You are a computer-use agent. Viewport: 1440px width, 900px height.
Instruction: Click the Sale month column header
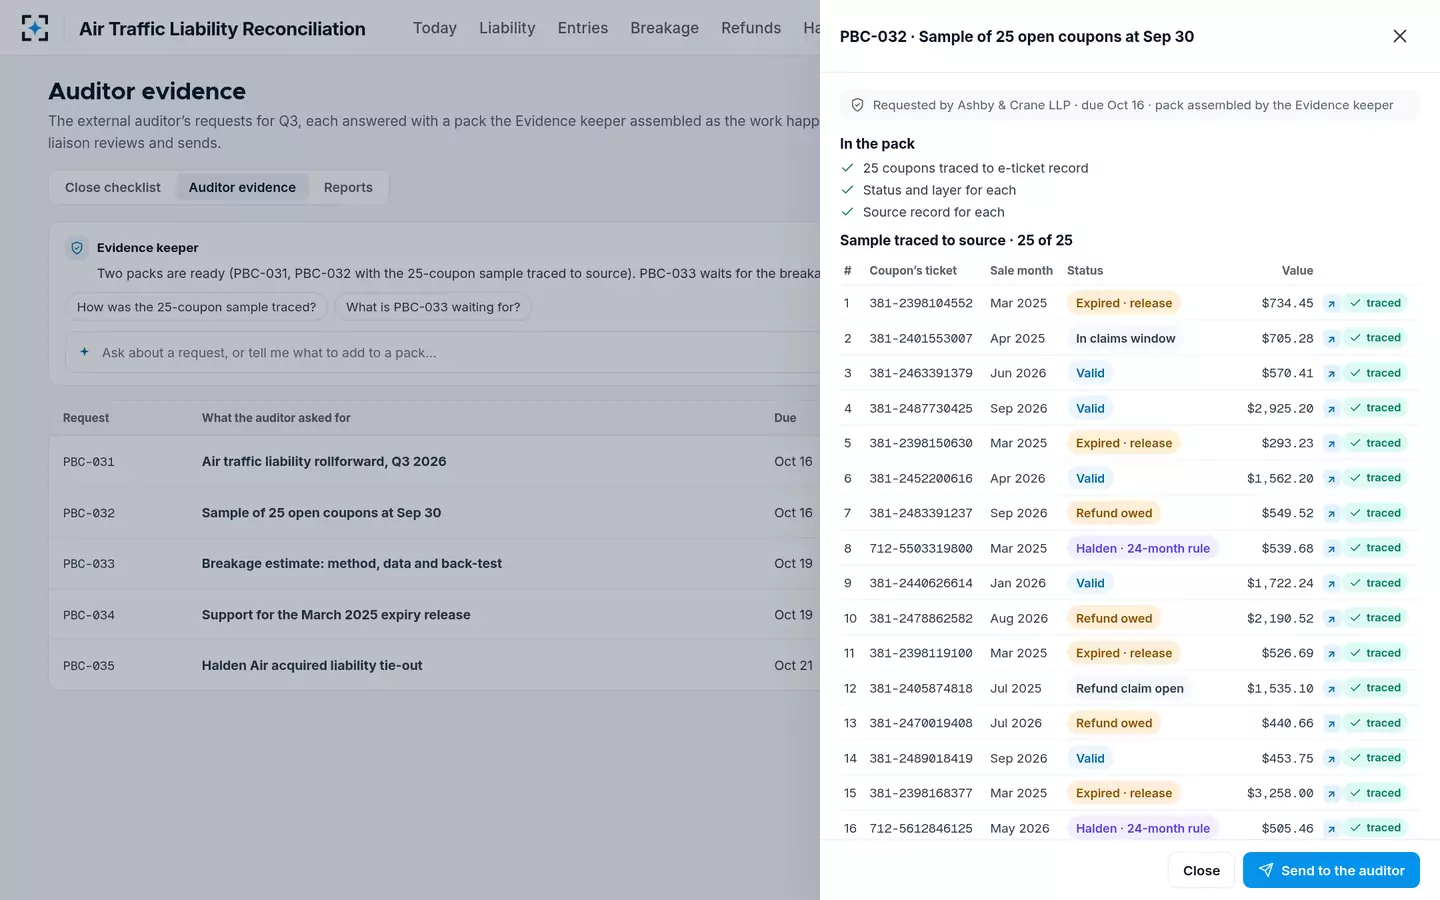click(x=1021, y=270)
